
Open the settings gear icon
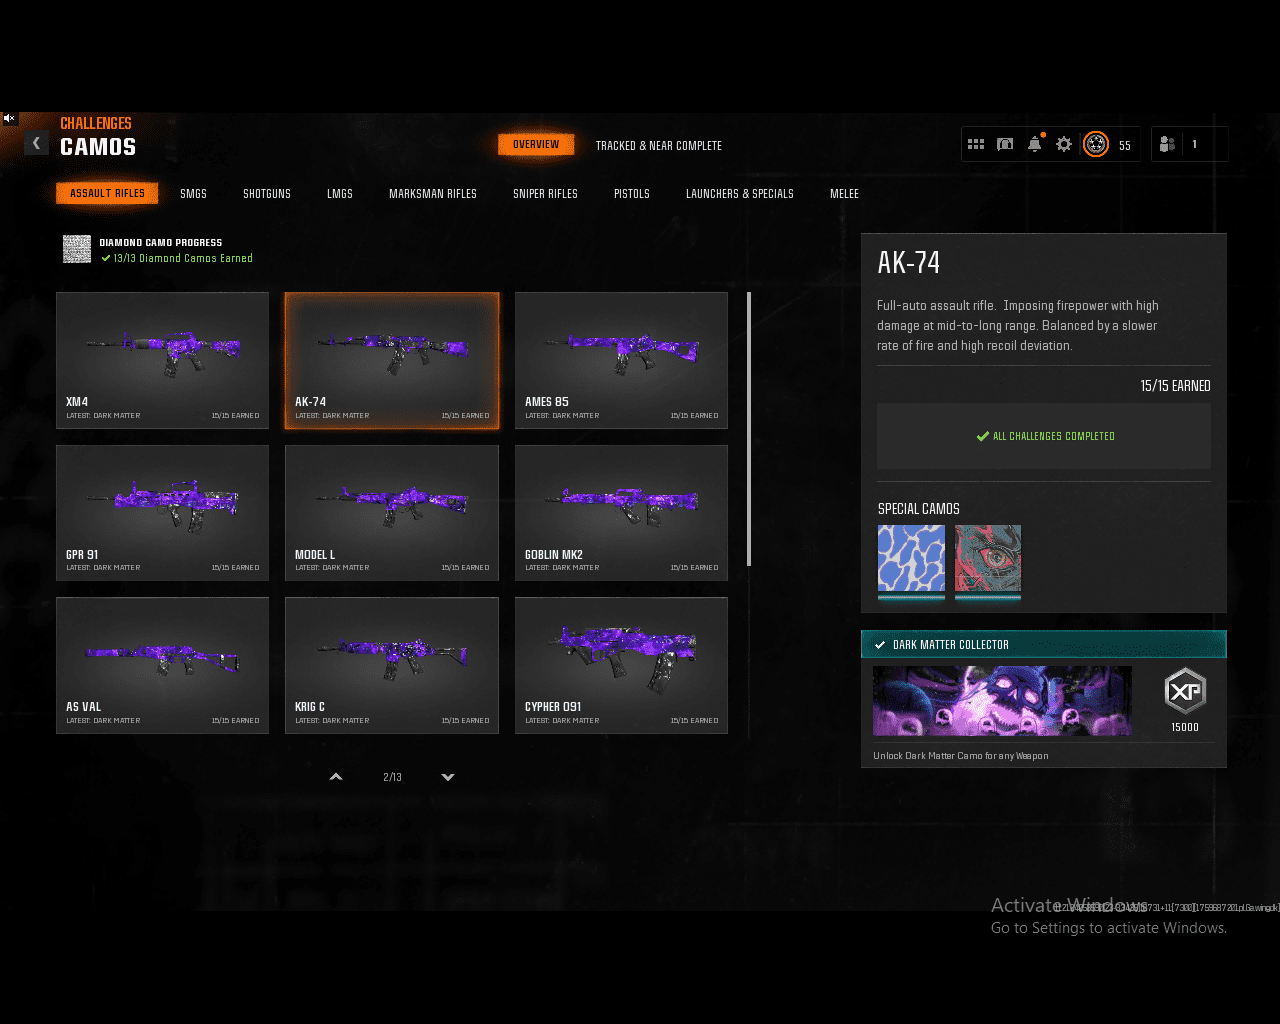[x=1063, y=144]
